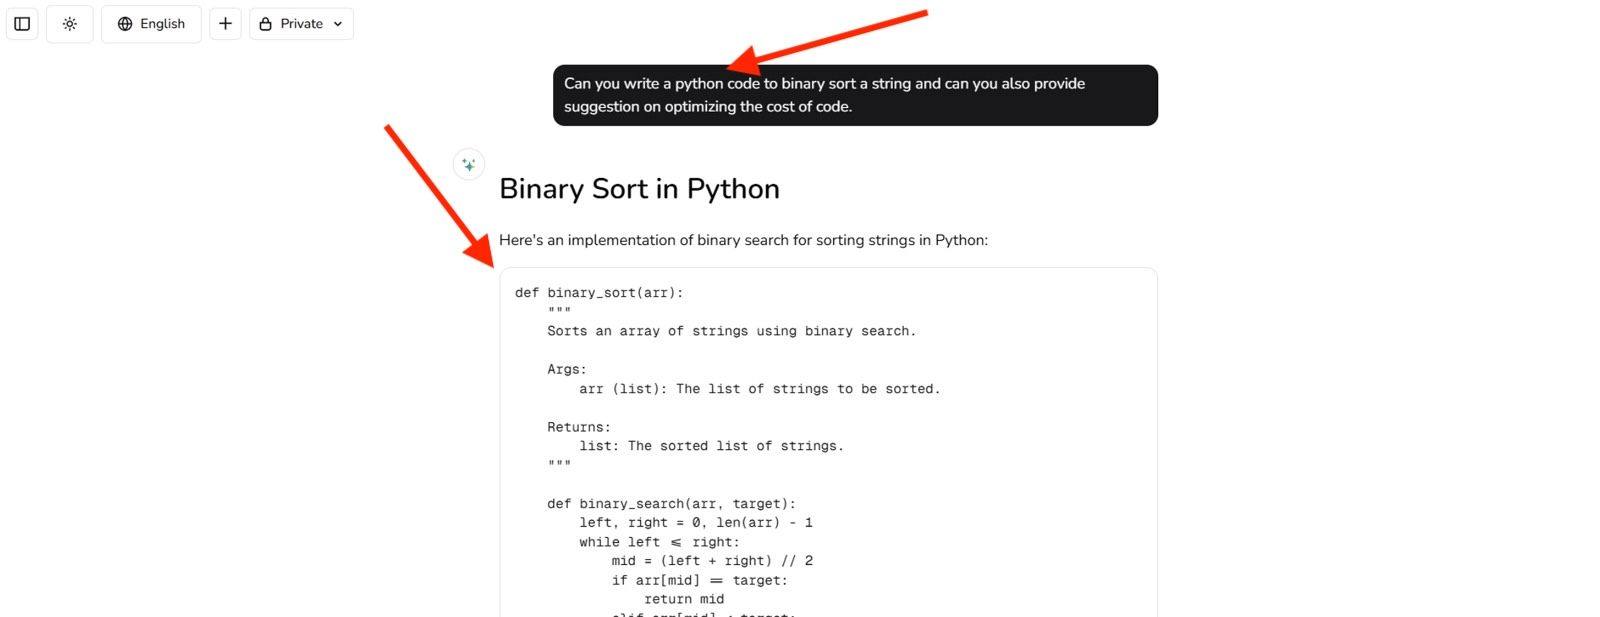This screenshot has height=617, width=1600.
Task: Click the 'def binary_search(arr, target):' line
Action: pyautogui.click(x=671, y=504)
